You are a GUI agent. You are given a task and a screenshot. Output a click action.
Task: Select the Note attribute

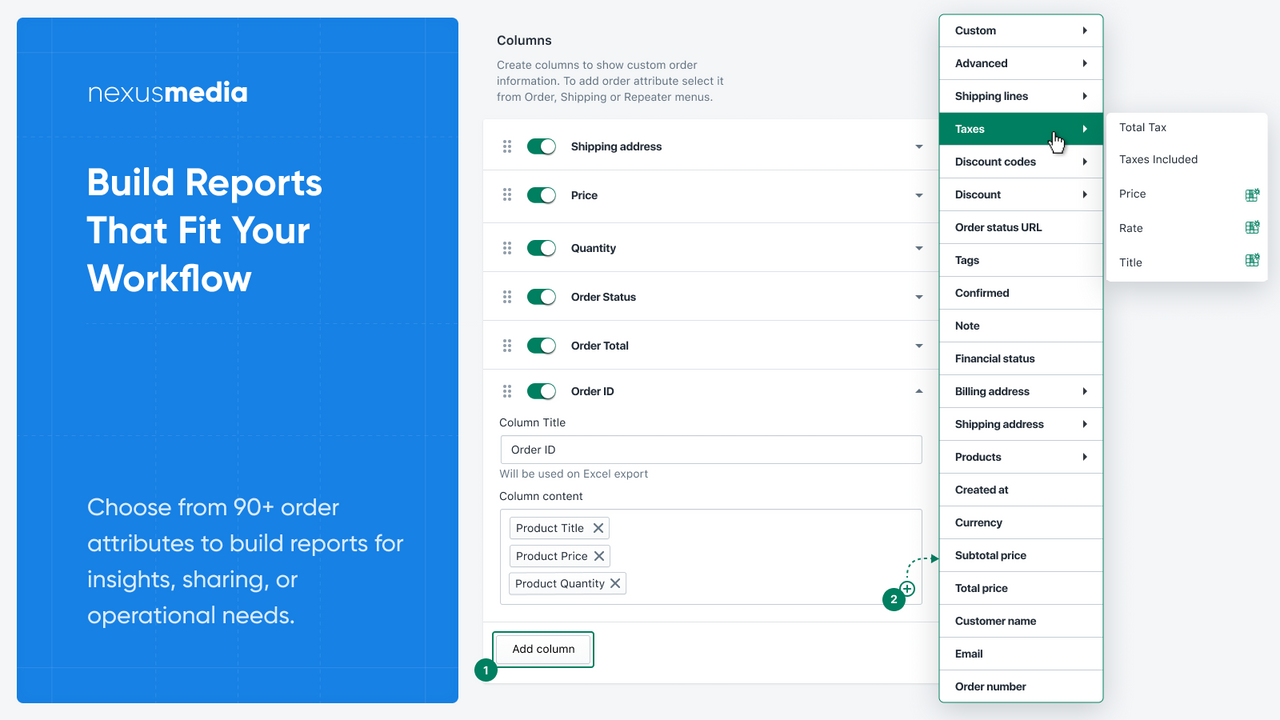click(x=1021, y=326)
